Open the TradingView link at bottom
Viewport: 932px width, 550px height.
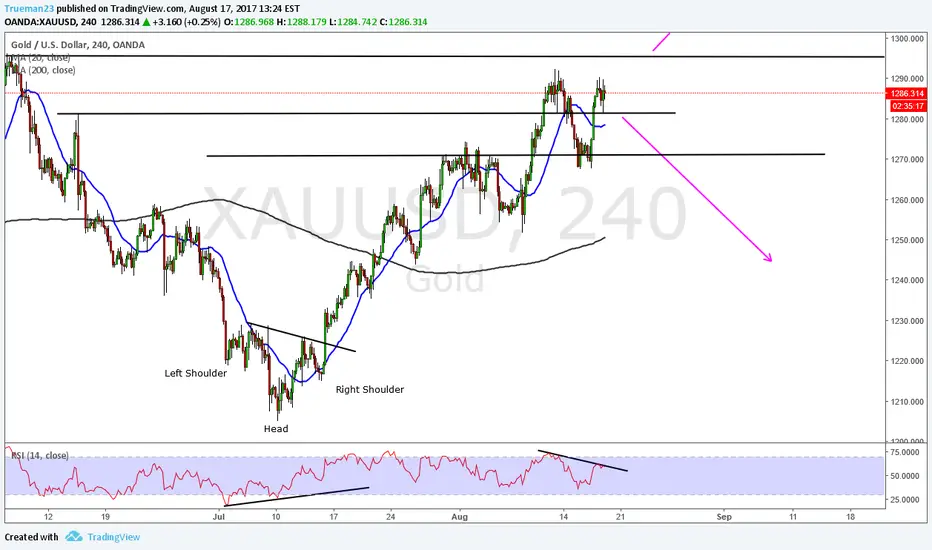coord(114,537)
